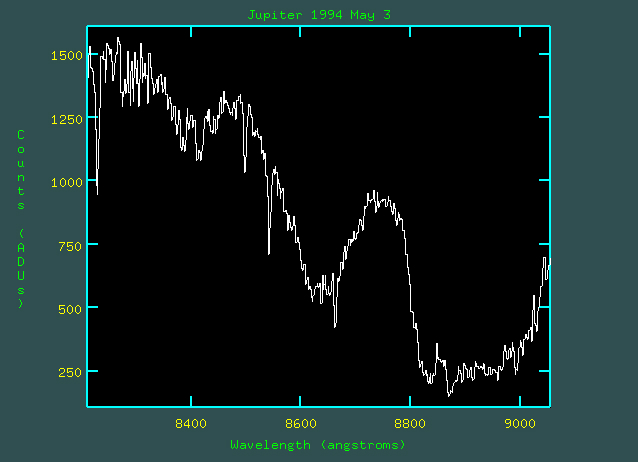Click the 8400 x-axis tick label

tap(191, 424)
